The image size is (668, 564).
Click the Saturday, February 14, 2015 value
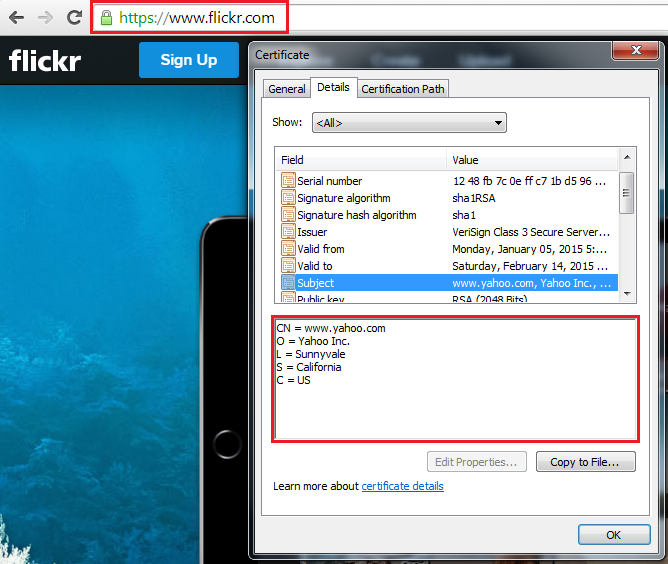pos(530,266)
